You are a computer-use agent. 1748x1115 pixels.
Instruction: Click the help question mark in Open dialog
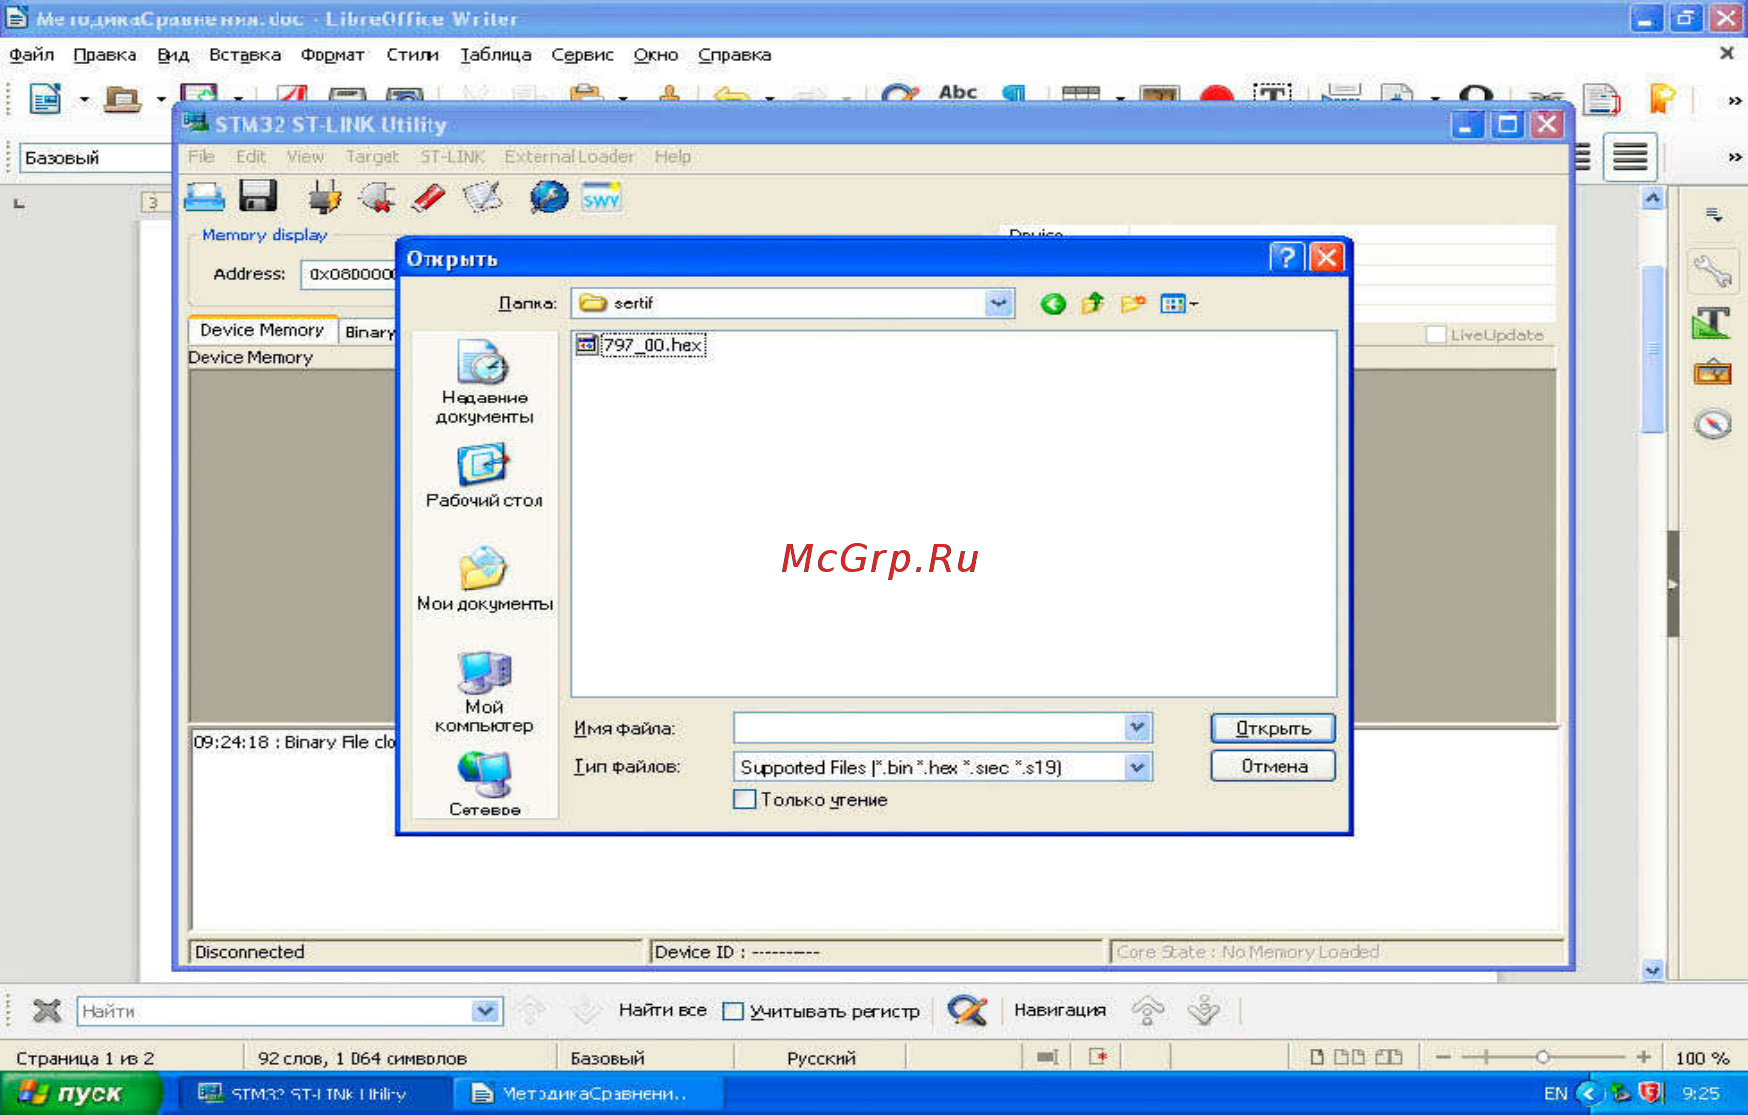pyautogui.click(x=1286, y=258)
